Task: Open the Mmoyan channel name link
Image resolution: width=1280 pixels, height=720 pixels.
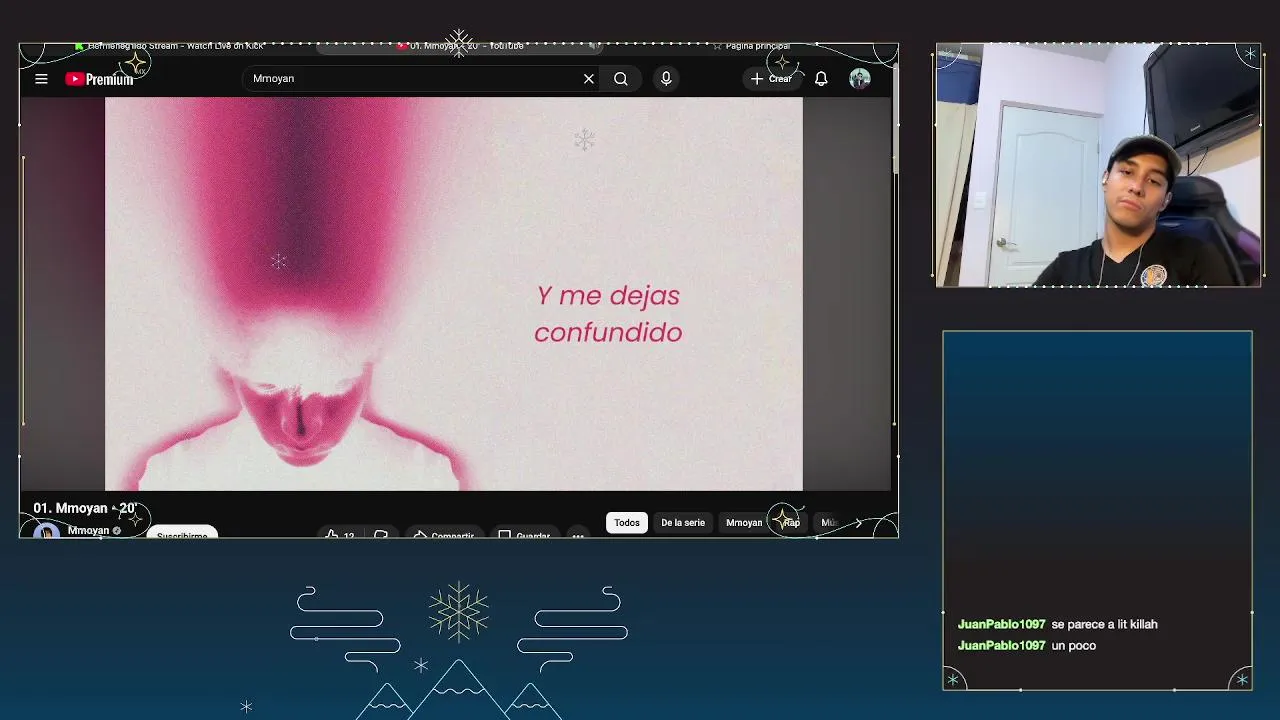Action: 88,531
